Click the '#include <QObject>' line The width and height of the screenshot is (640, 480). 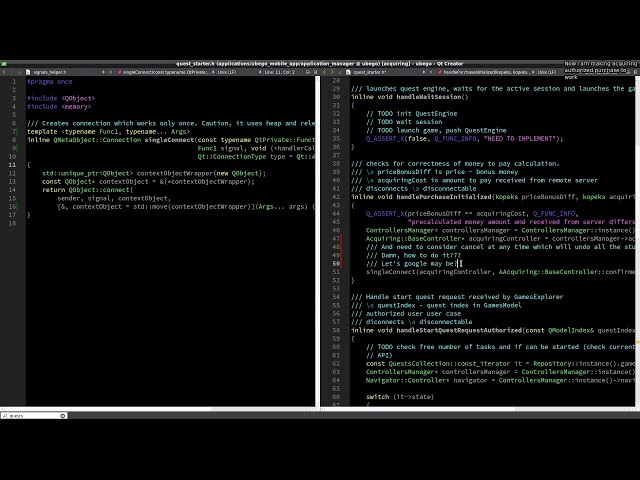[61, 98]
